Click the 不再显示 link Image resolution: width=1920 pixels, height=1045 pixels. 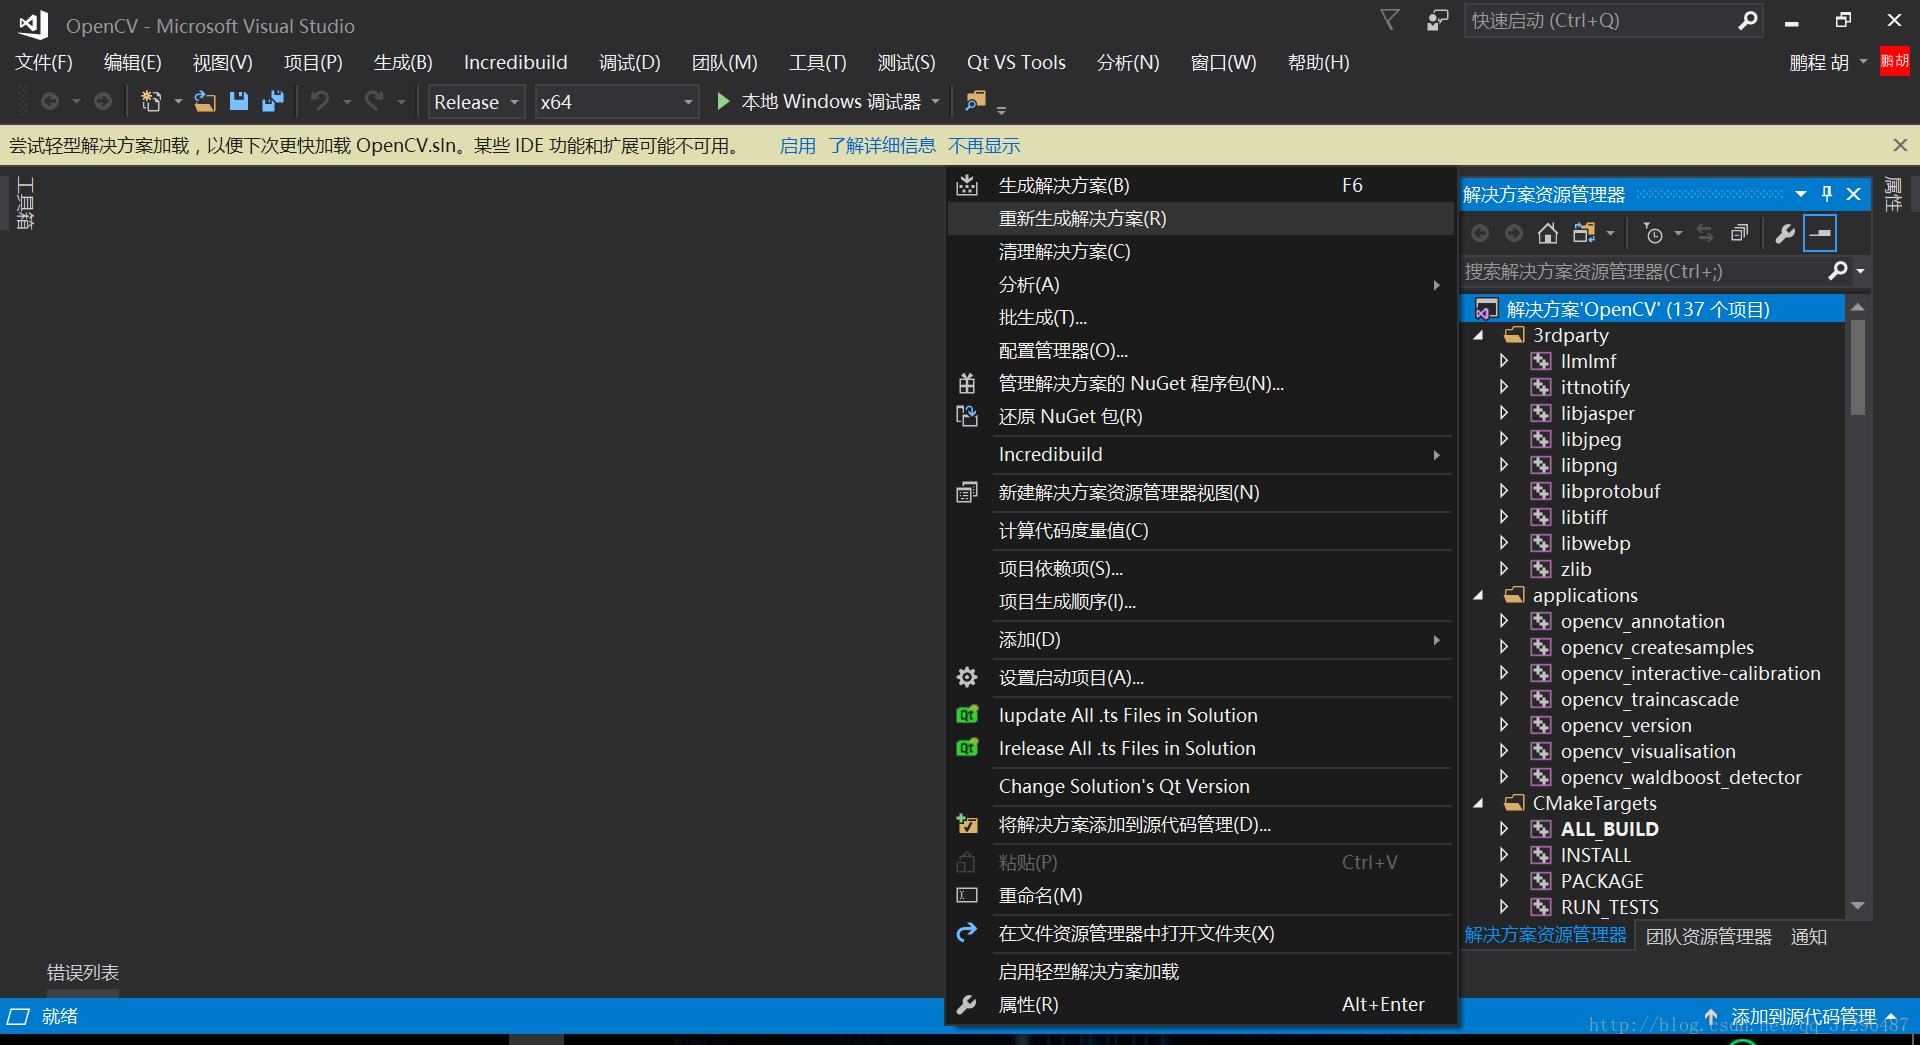click(x=984, y=146)
